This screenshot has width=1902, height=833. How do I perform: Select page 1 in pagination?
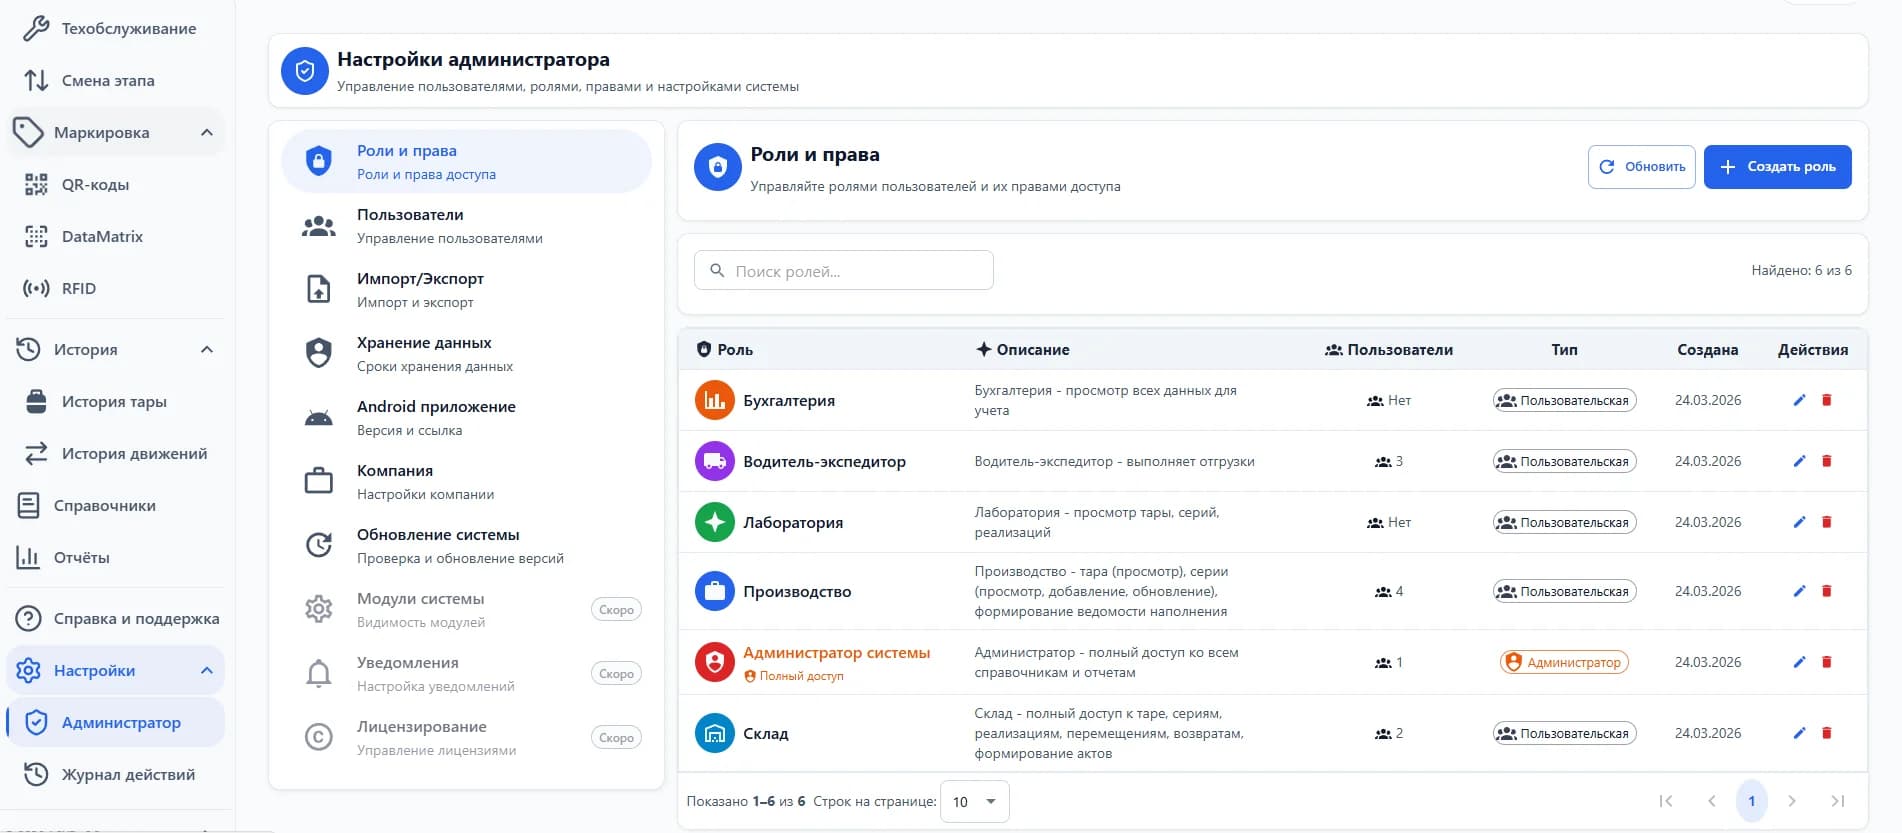tap(1751, 801)
